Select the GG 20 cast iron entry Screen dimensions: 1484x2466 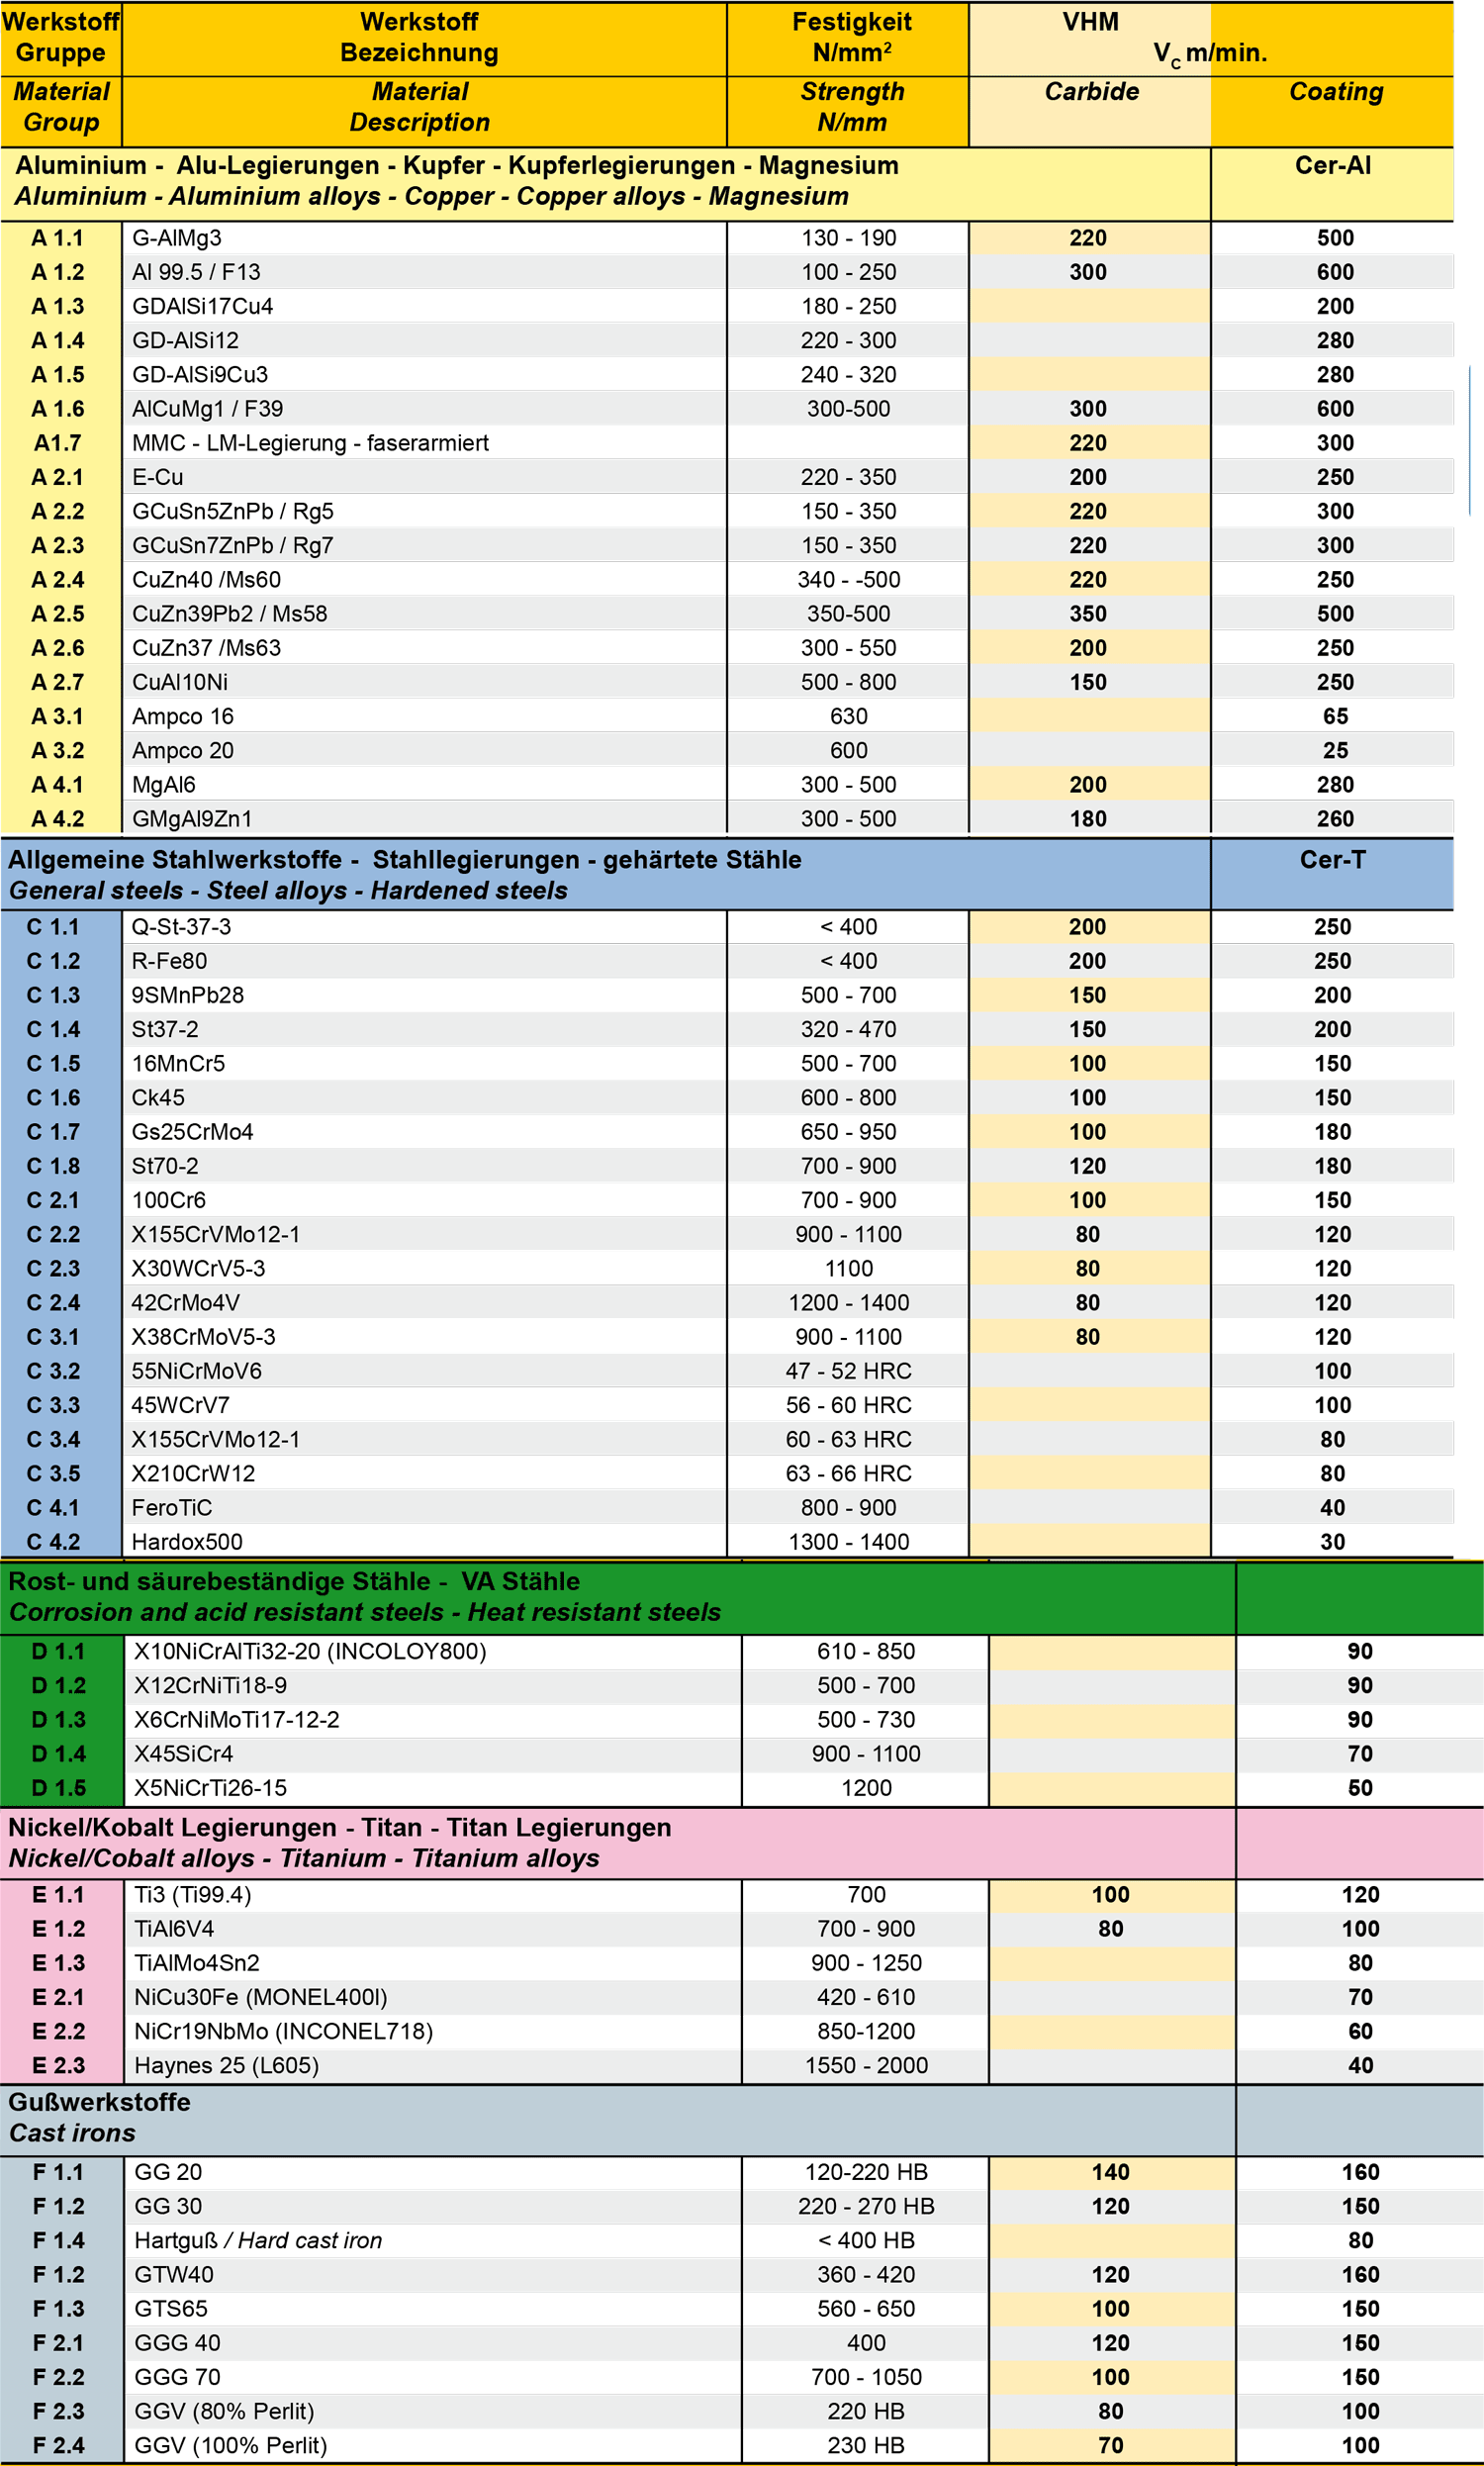point(167,2172)
